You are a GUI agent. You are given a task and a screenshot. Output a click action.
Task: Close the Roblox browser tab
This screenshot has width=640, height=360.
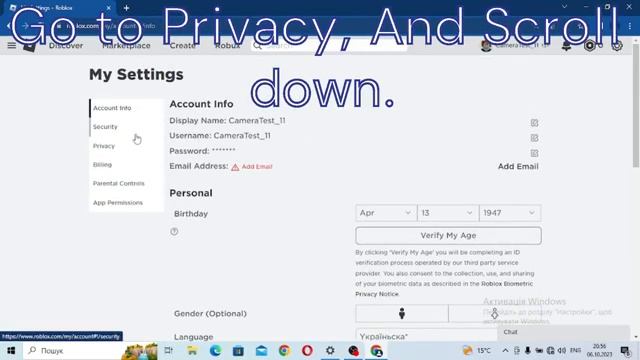[x=109, y=8]
